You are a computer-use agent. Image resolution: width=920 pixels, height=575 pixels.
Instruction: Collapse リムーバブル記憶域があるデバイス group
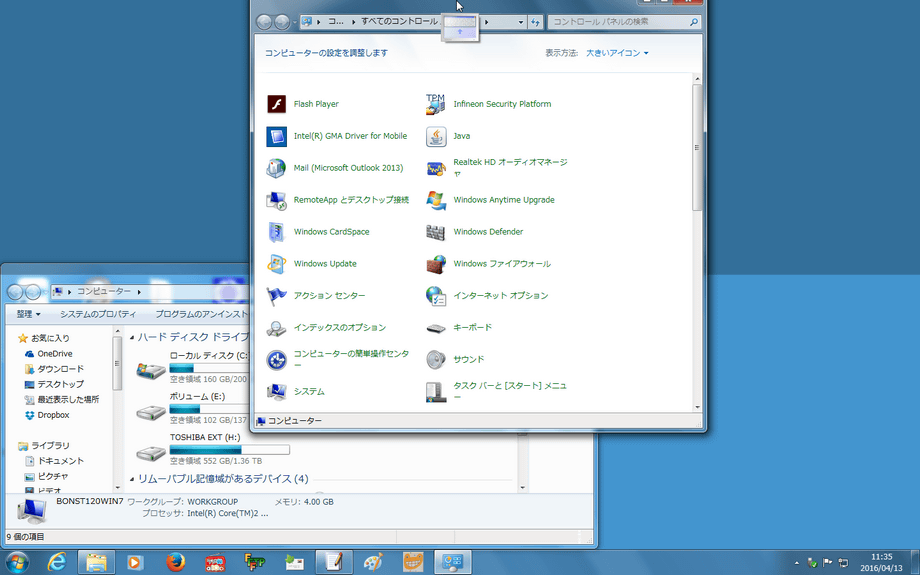tap(132, 479)
